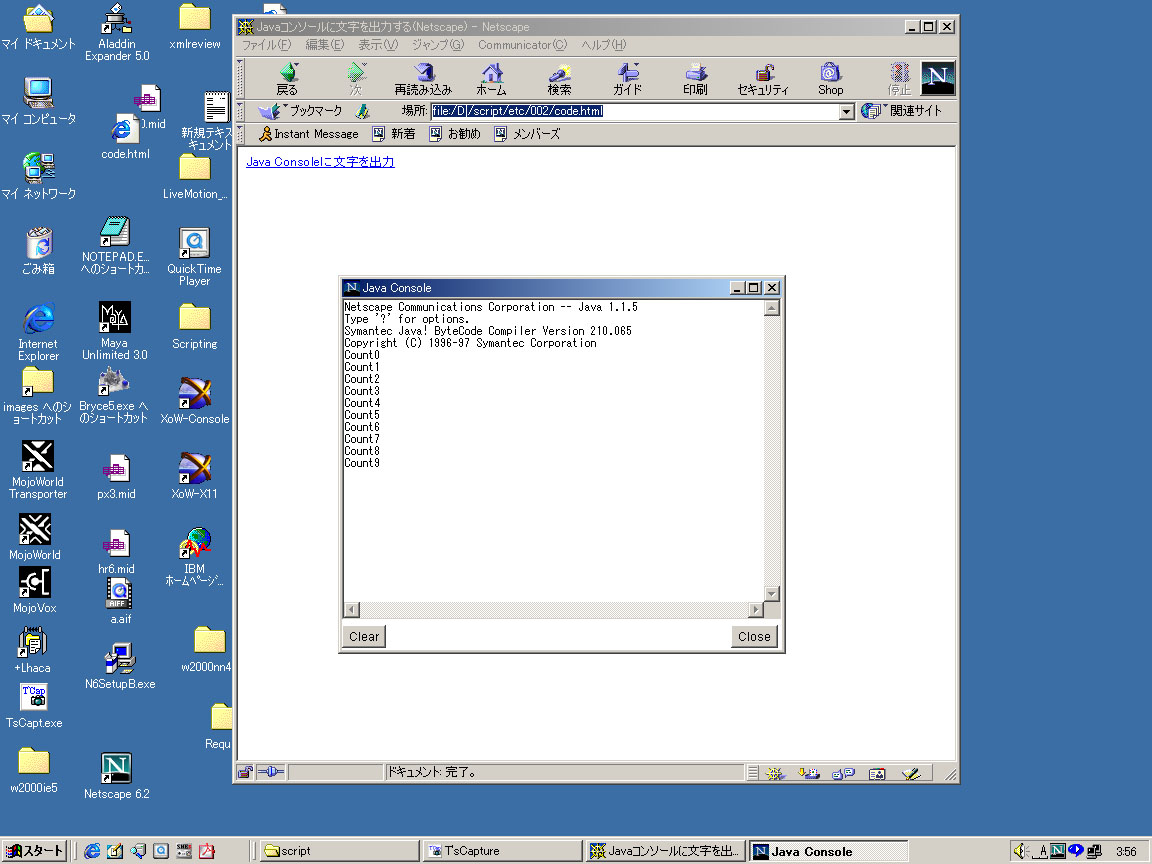Screen dimensions: 1152x864
Task: Select the マイ コンピュータ desktop icon
Action: [x=38, y=101]
